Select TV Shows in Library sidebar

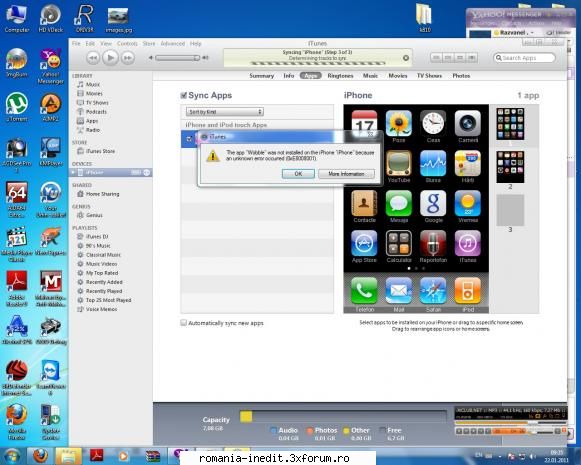pyautogui.click(x=97, y=103)
